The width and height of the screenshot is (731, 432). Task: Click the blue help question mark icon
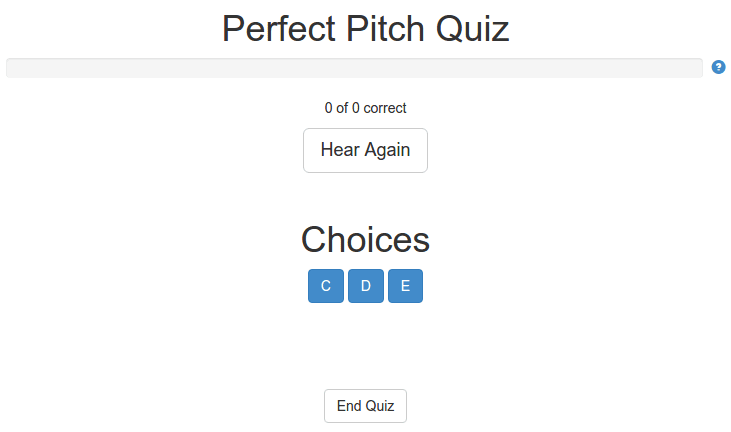(x=718, y=67)
